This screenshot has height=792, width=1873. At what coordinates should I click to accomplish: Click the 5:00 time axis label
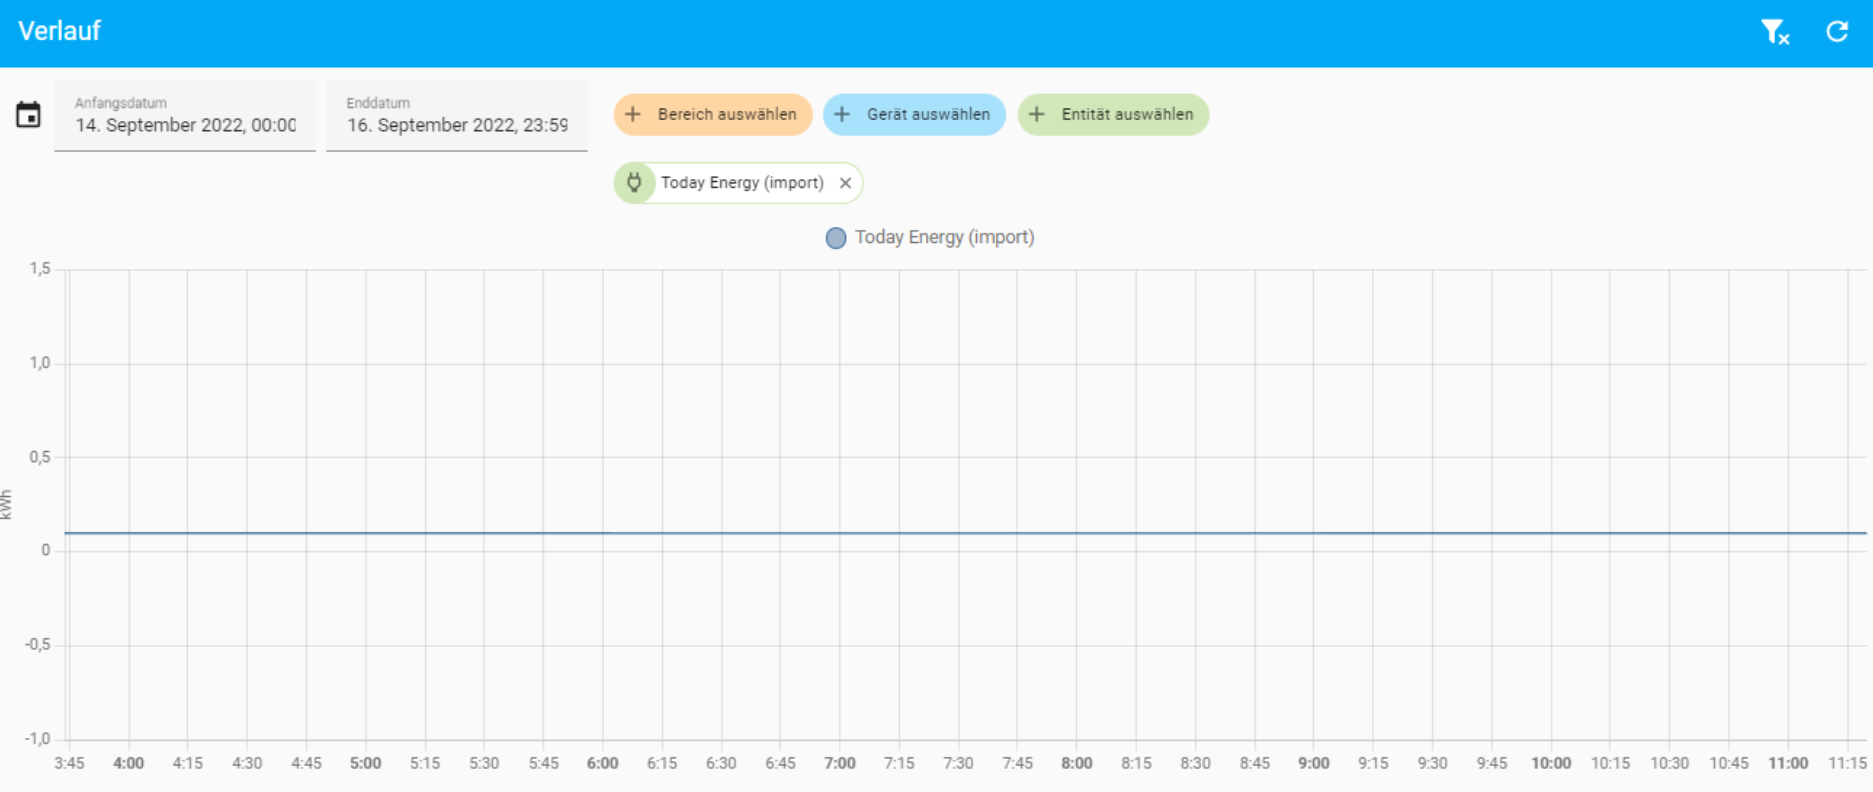365,763
